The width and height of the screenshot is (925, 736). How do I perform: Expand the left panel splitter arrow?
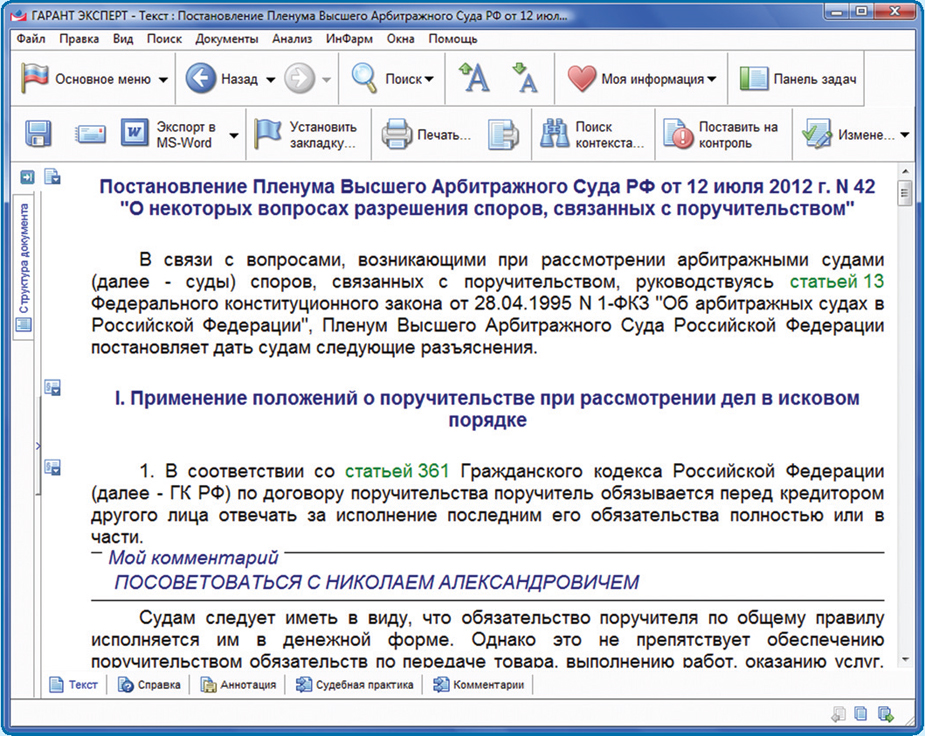pyautogui.click(x=37, y=446)
